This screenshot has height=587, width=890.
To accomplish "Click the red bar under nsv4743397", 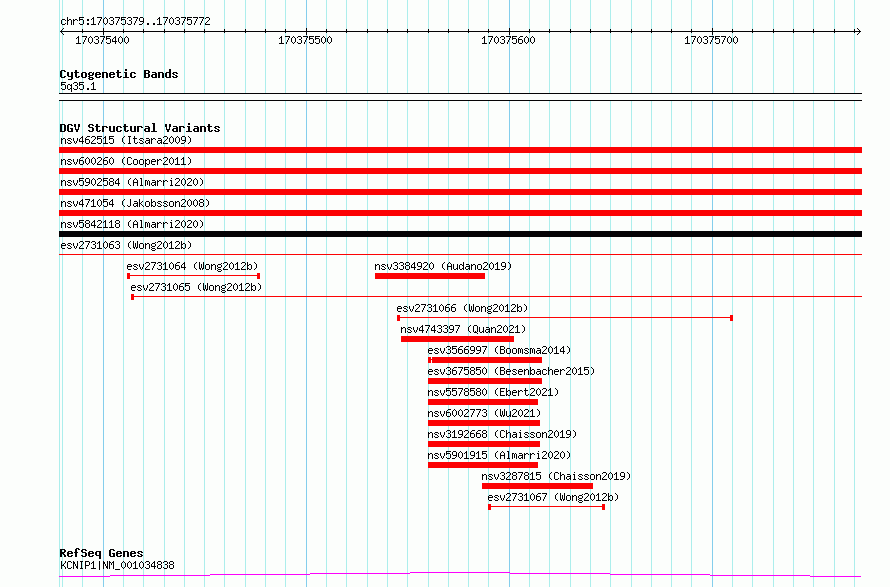I will click(457, 339).
